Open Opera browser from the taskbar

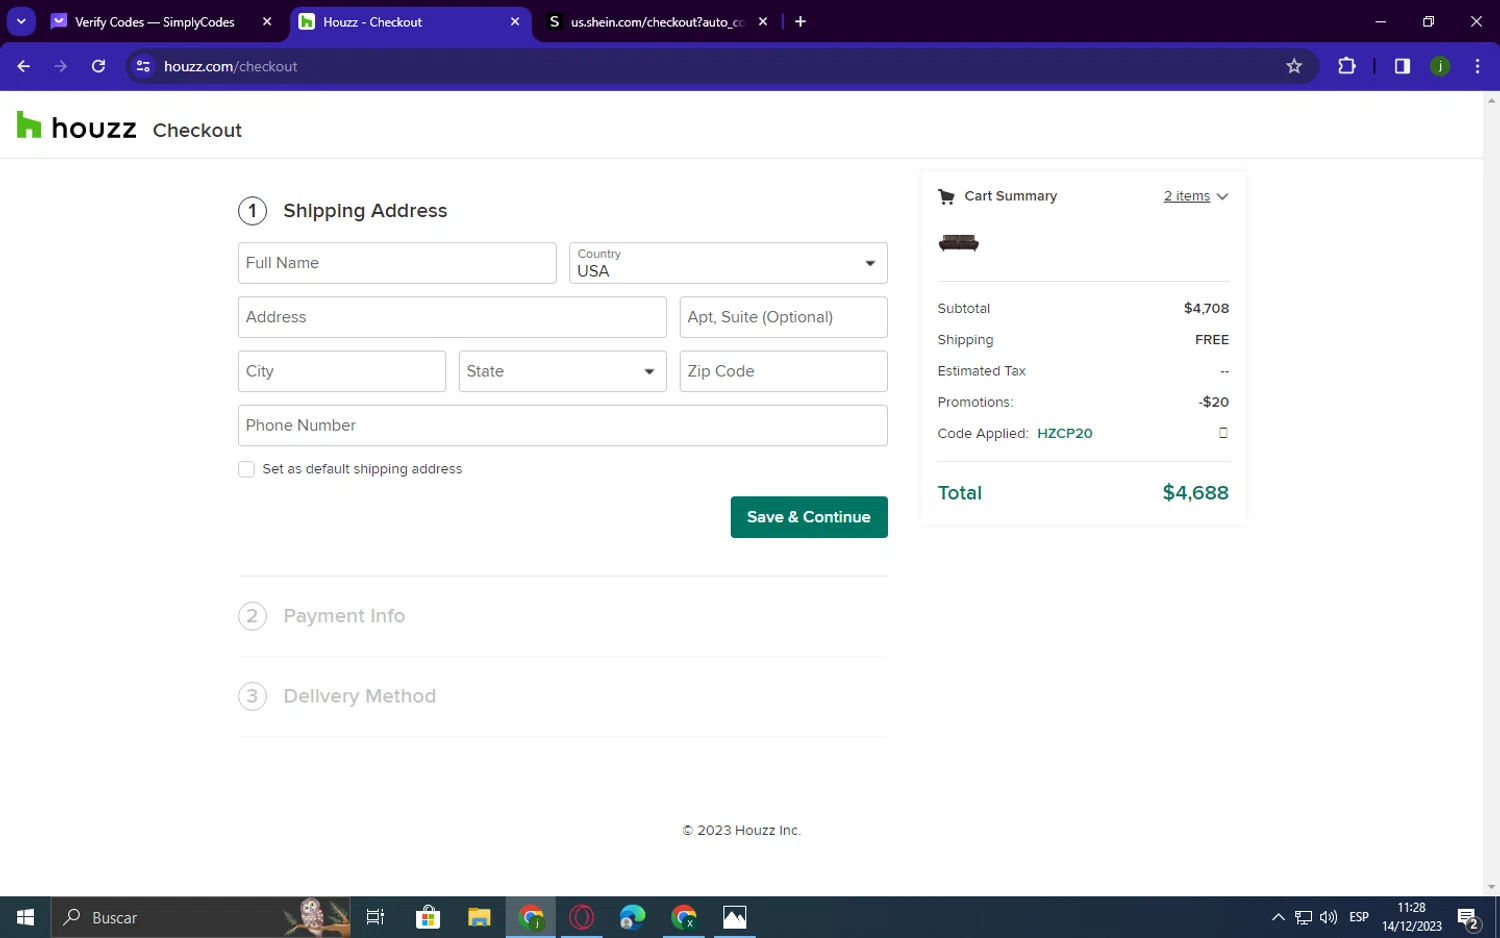tap(582, 917)
